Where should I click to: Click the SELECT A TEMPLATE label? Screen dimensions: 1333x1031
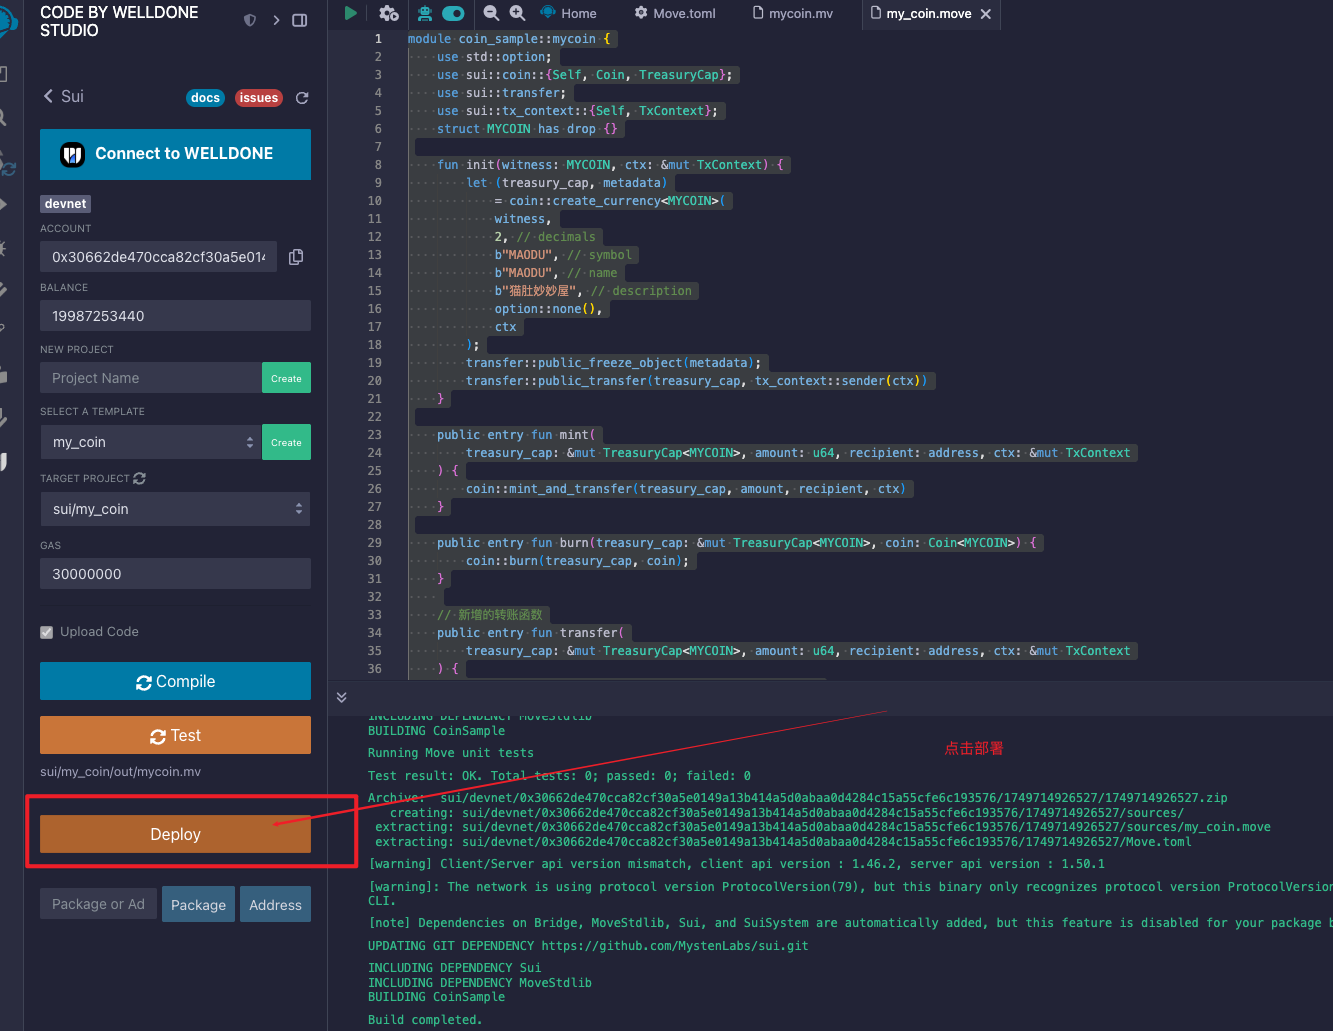(x=92, y=412)
